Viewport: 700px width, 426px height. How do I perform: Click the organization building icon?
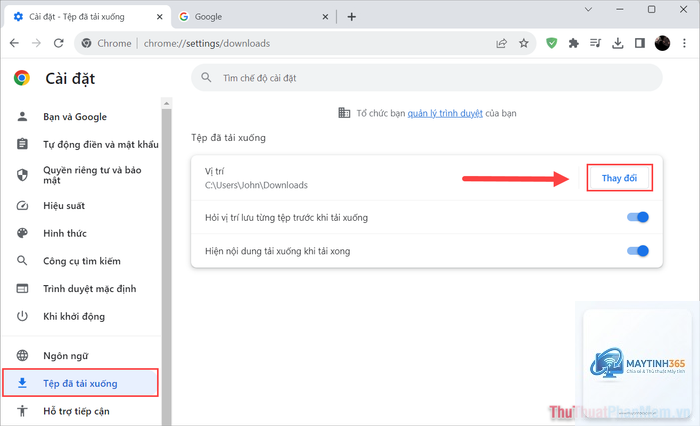344,113
